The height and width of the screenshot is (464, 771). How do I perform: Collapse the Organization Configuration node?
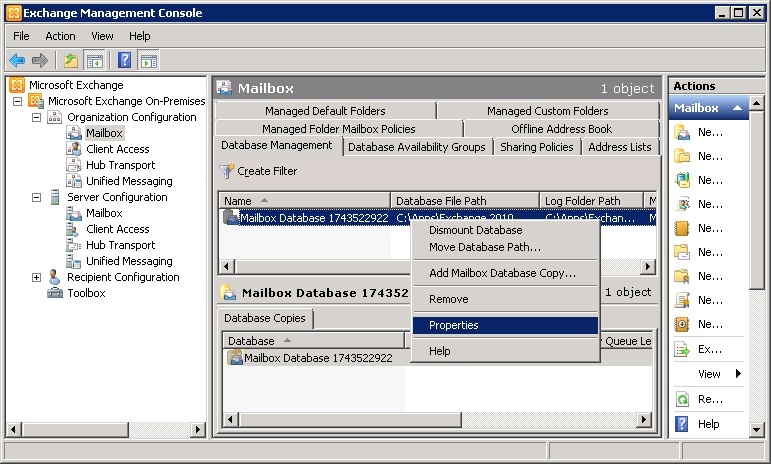36,117
